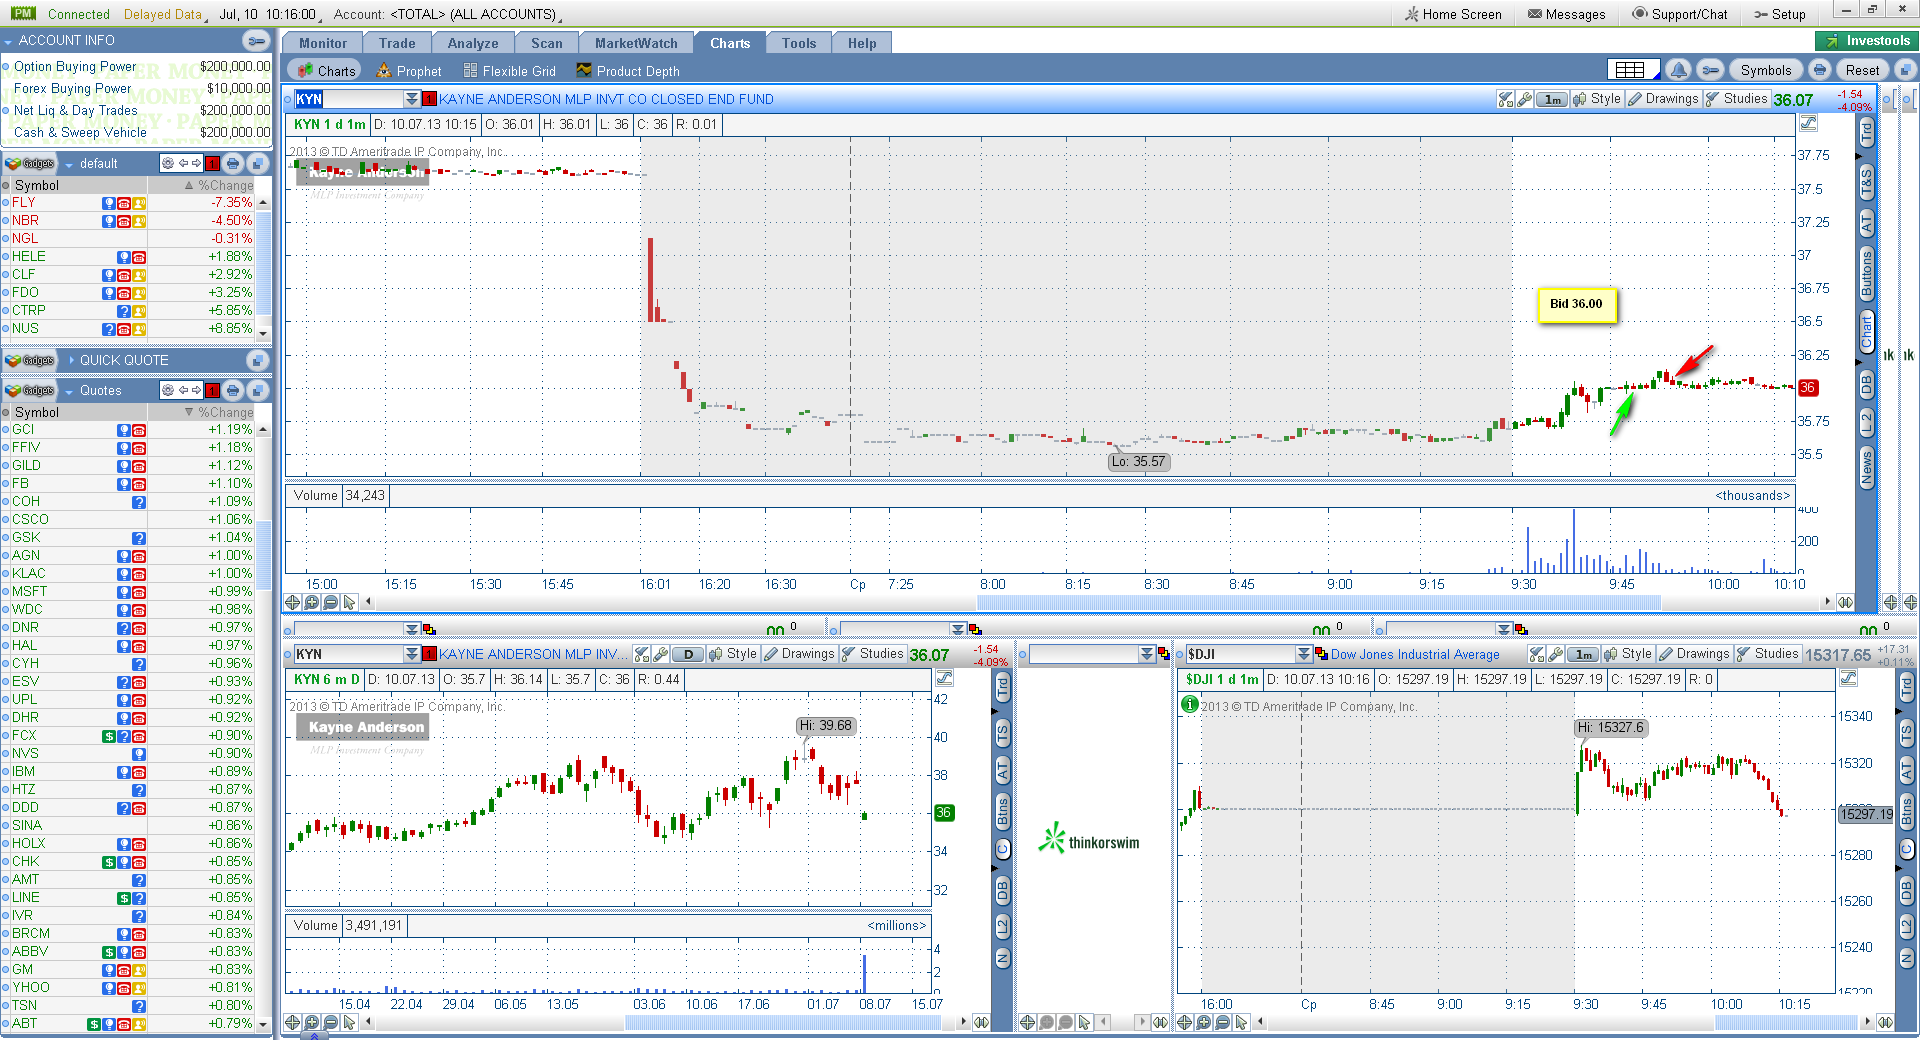The width and height of the screenshot is (1920, 1040).
Task: Open Studies on main KYN chart
Action: (x=1736, y=99)
